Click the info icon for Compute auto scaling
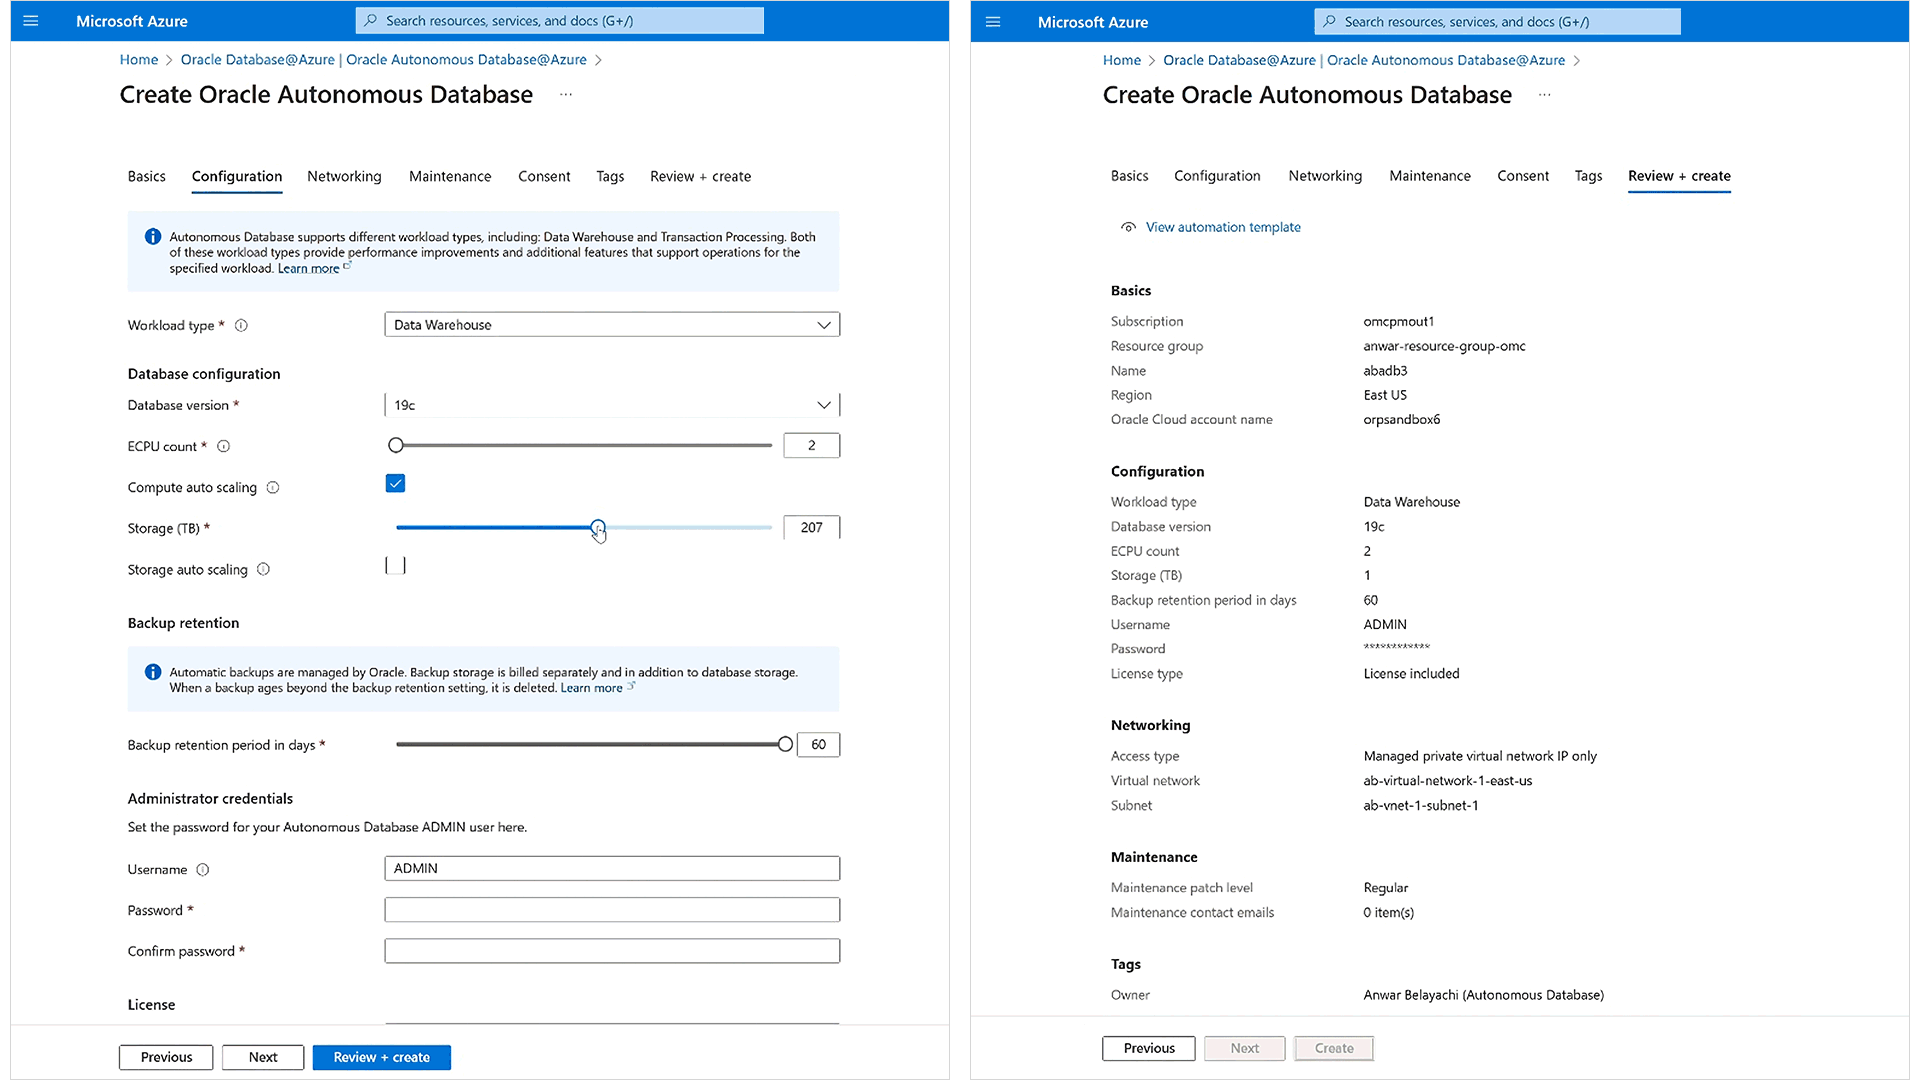1920x1080 pixels. coord(273,487)
